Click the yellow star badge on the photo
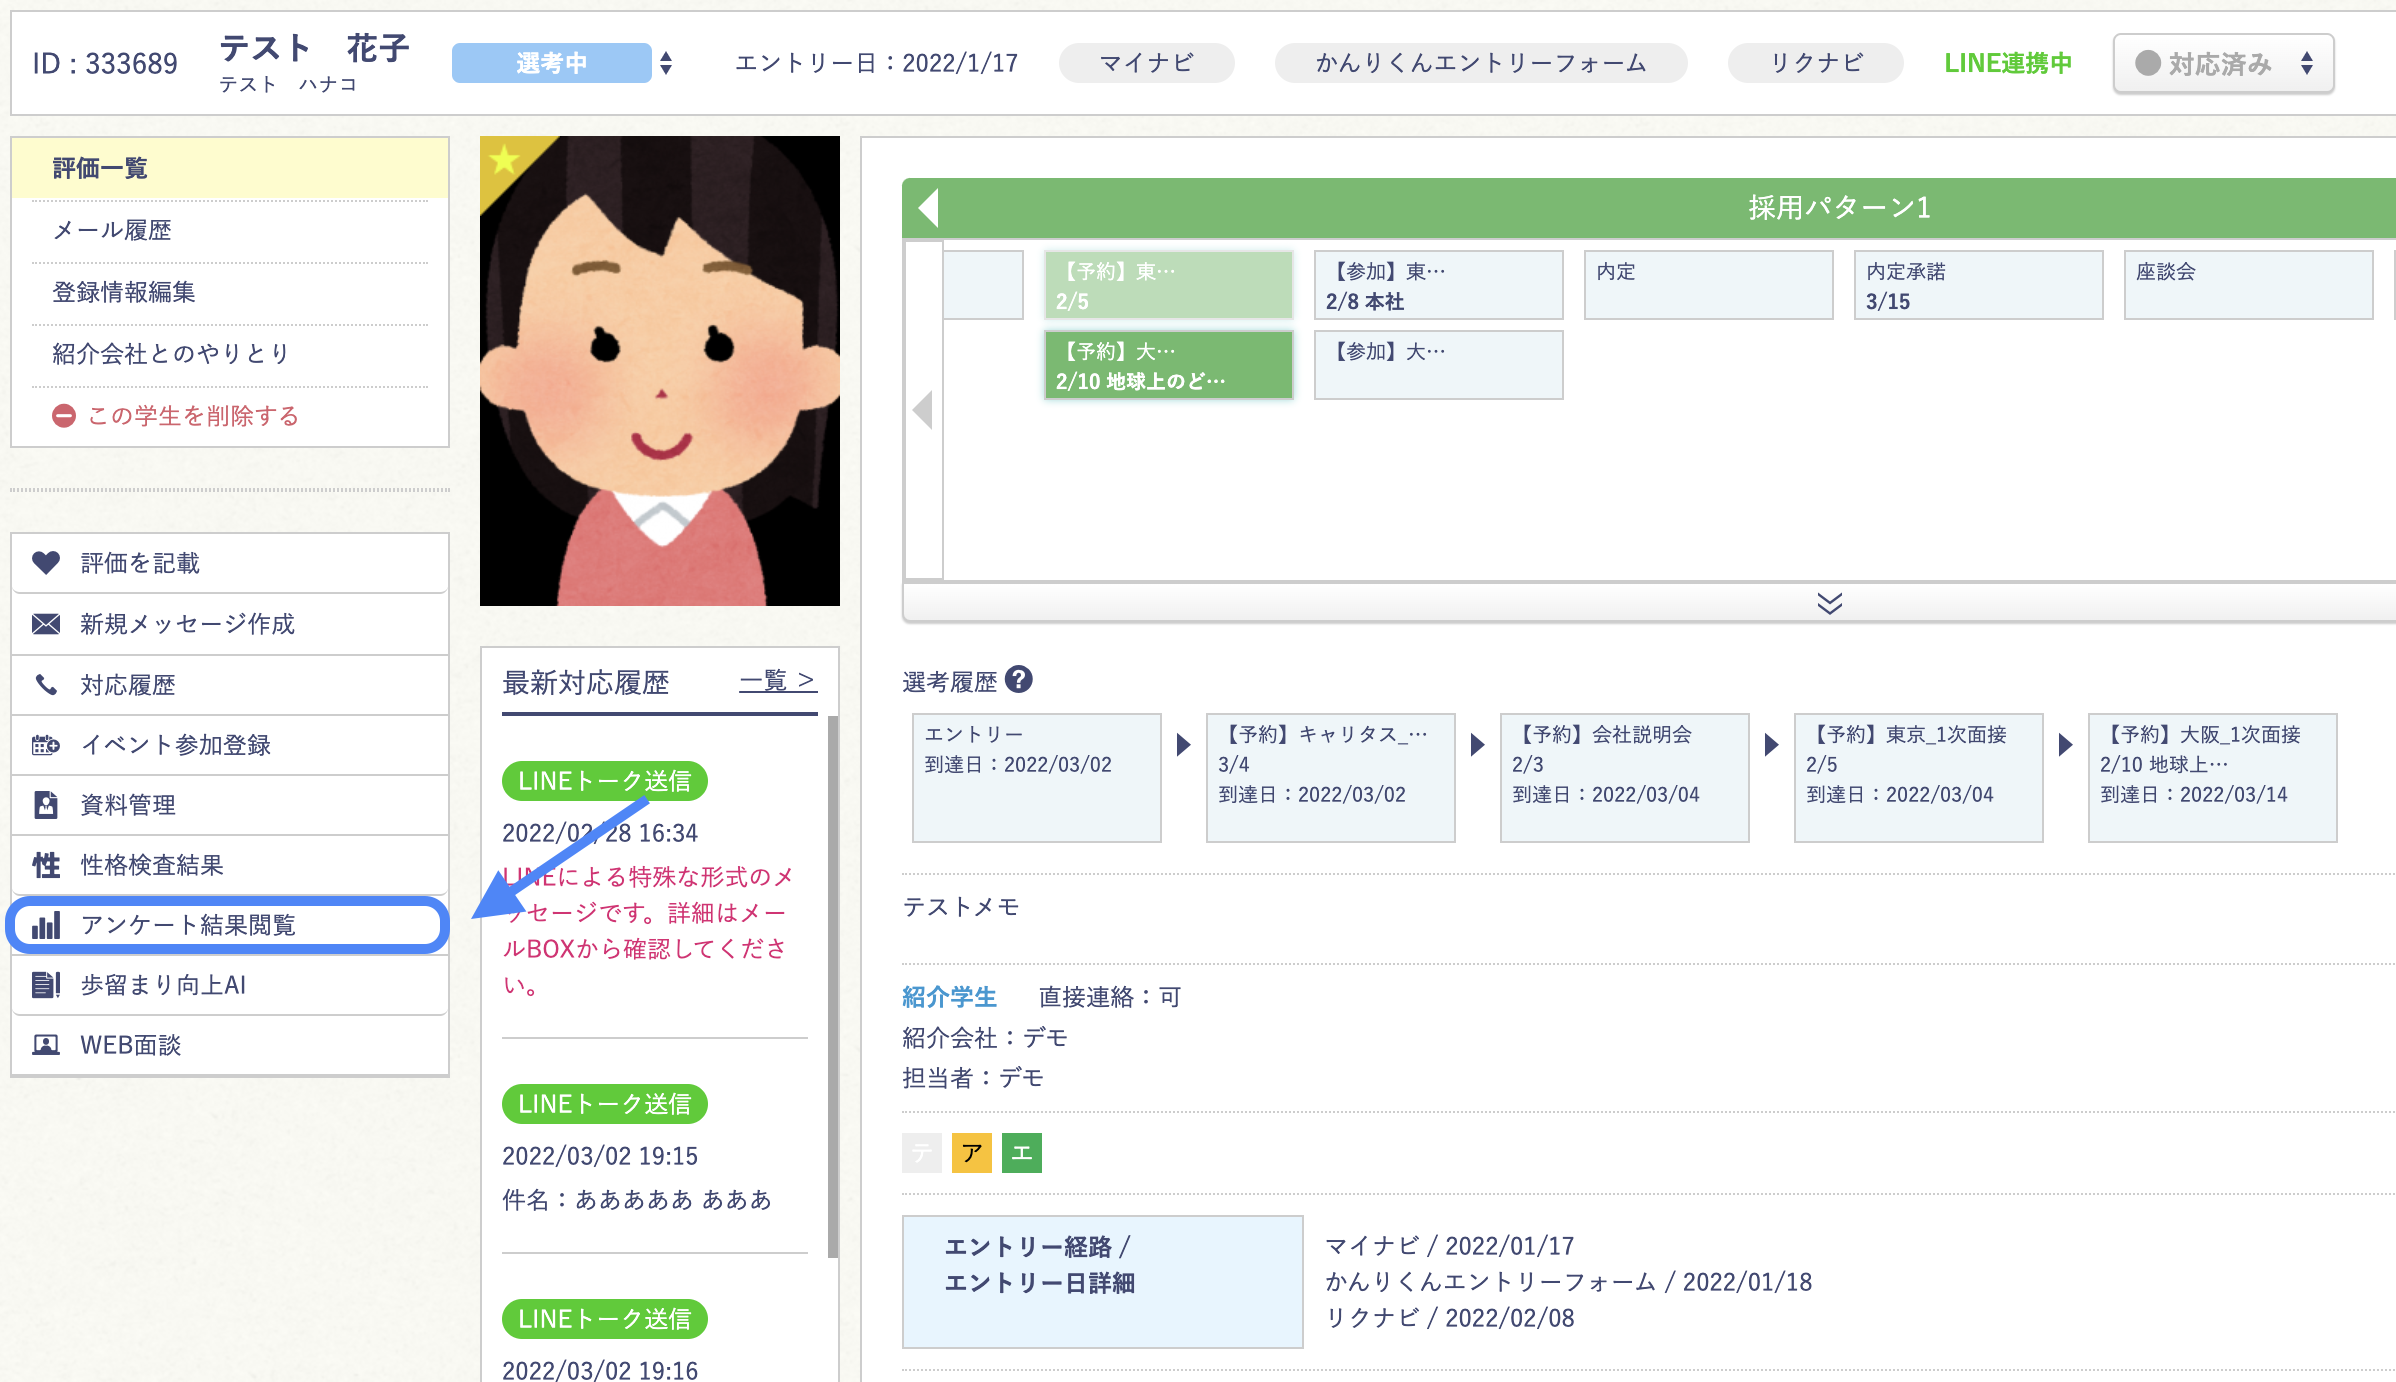 504,159
